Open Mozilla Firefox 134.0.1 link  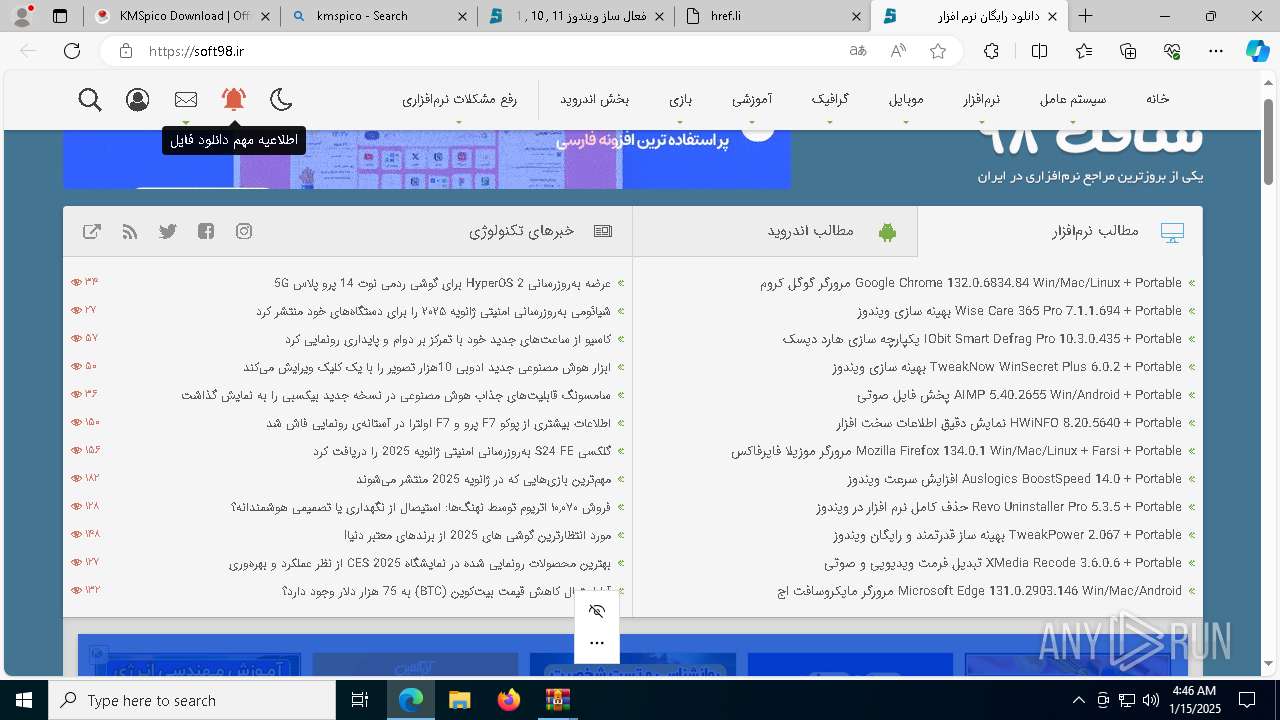[x=957, y=451]
